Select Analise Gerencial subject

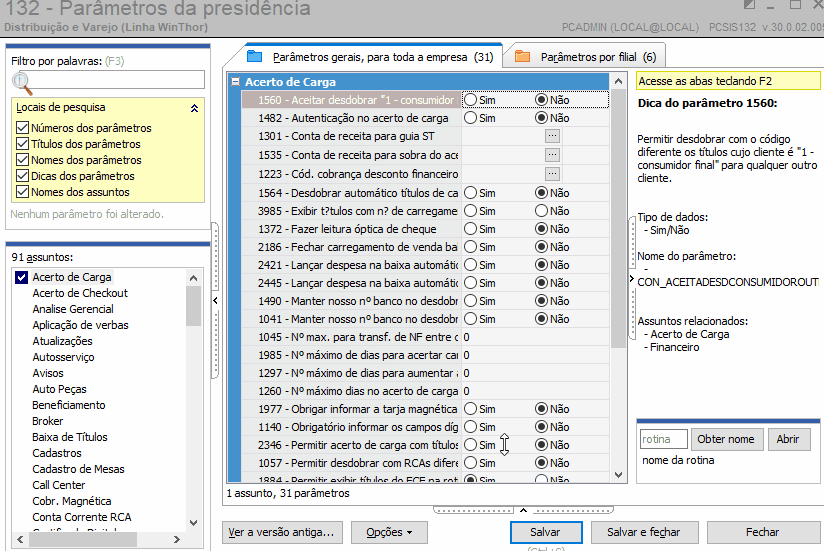coord(73,309)
